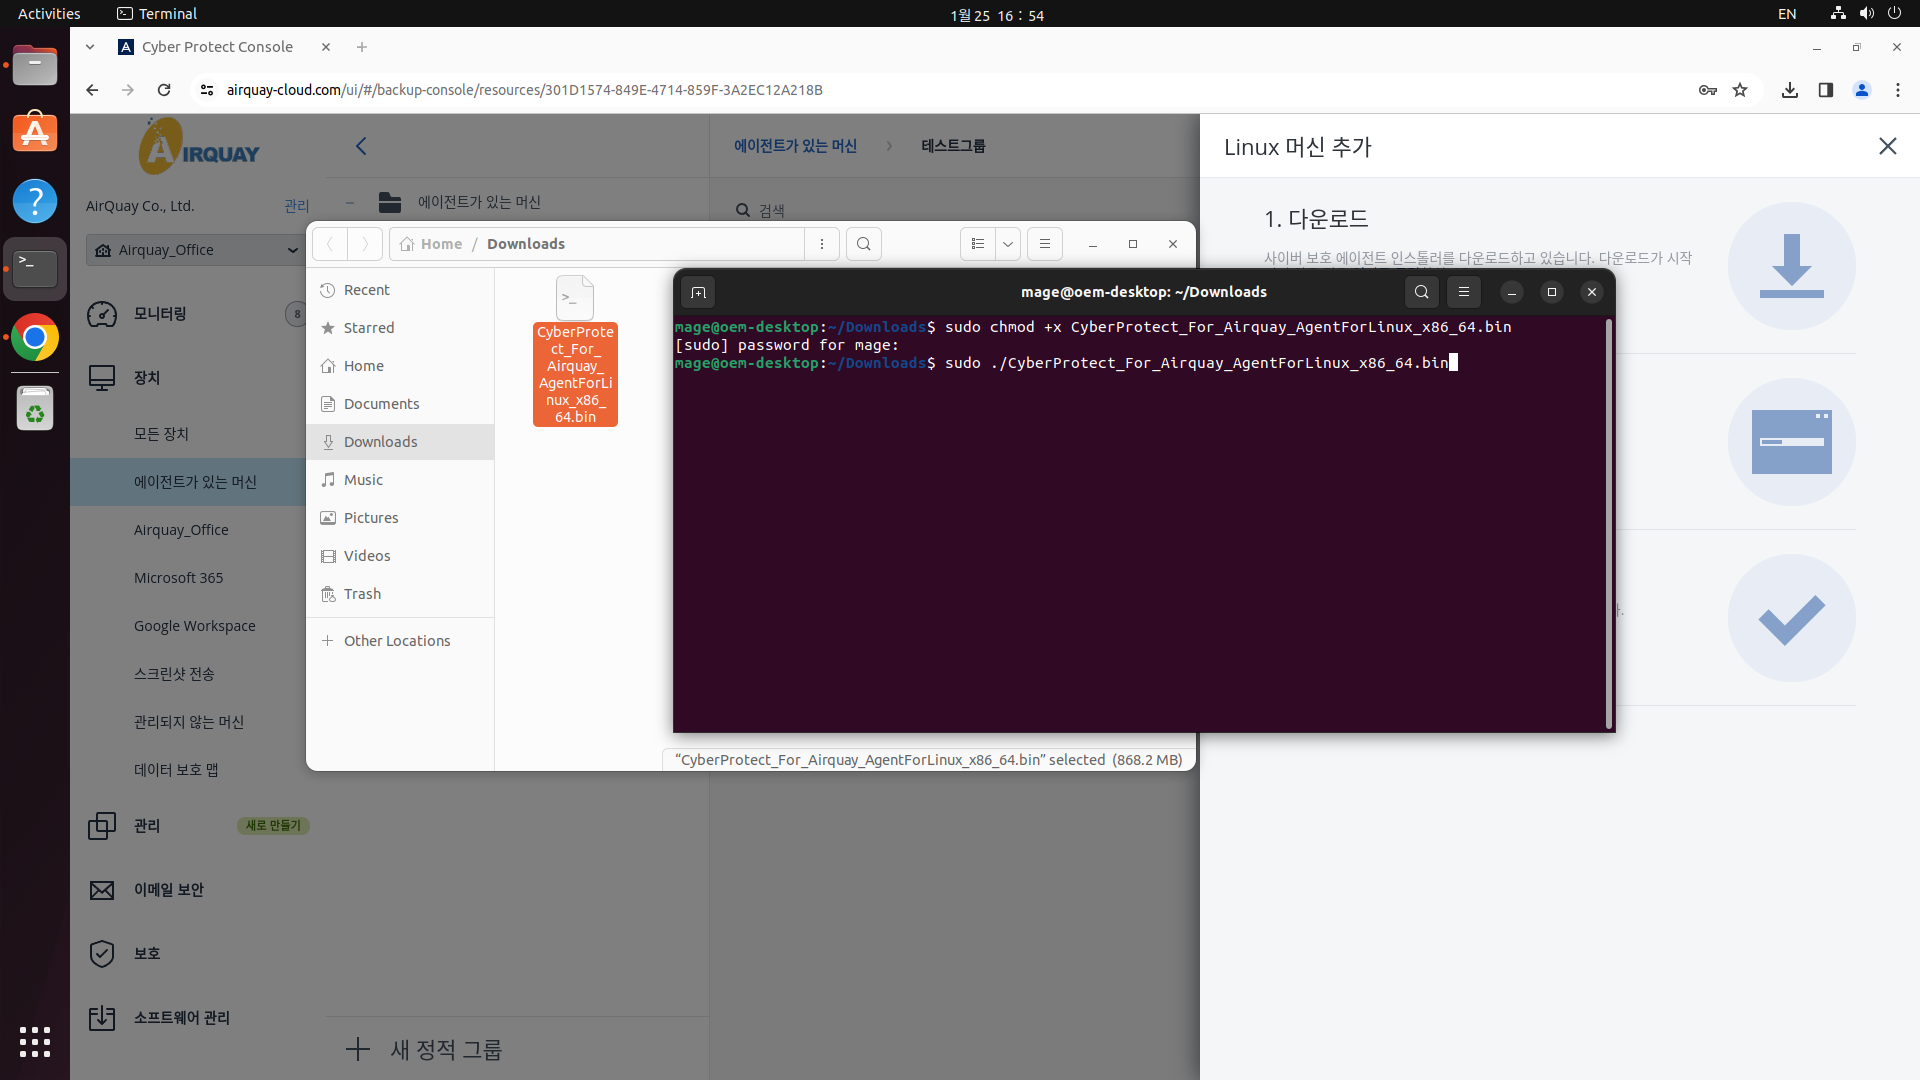The height and width of the screenshot is (1080, 1920).
Task: Toggle list view in file manager
Action: pyautogui.click(x=978, y=244)
